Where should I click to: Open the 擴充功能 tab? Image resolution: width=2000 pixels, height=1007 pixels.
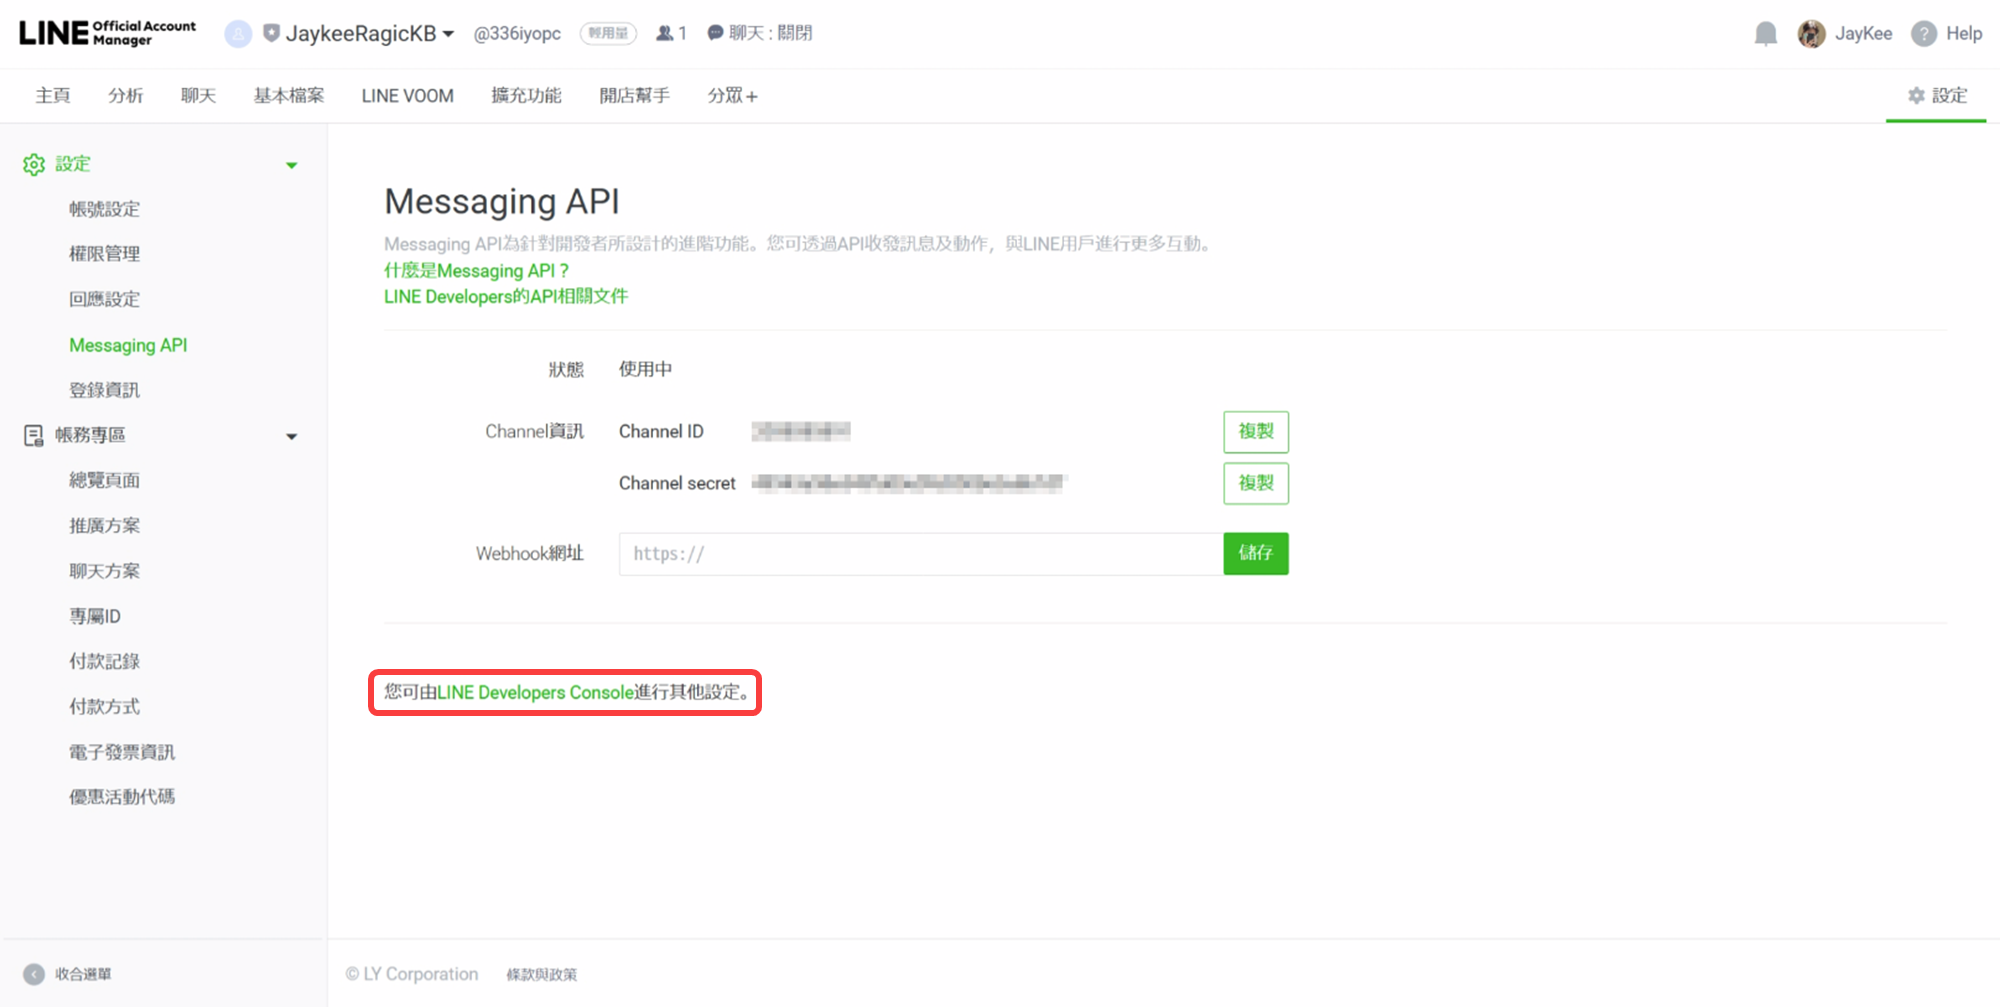(526, 96)
